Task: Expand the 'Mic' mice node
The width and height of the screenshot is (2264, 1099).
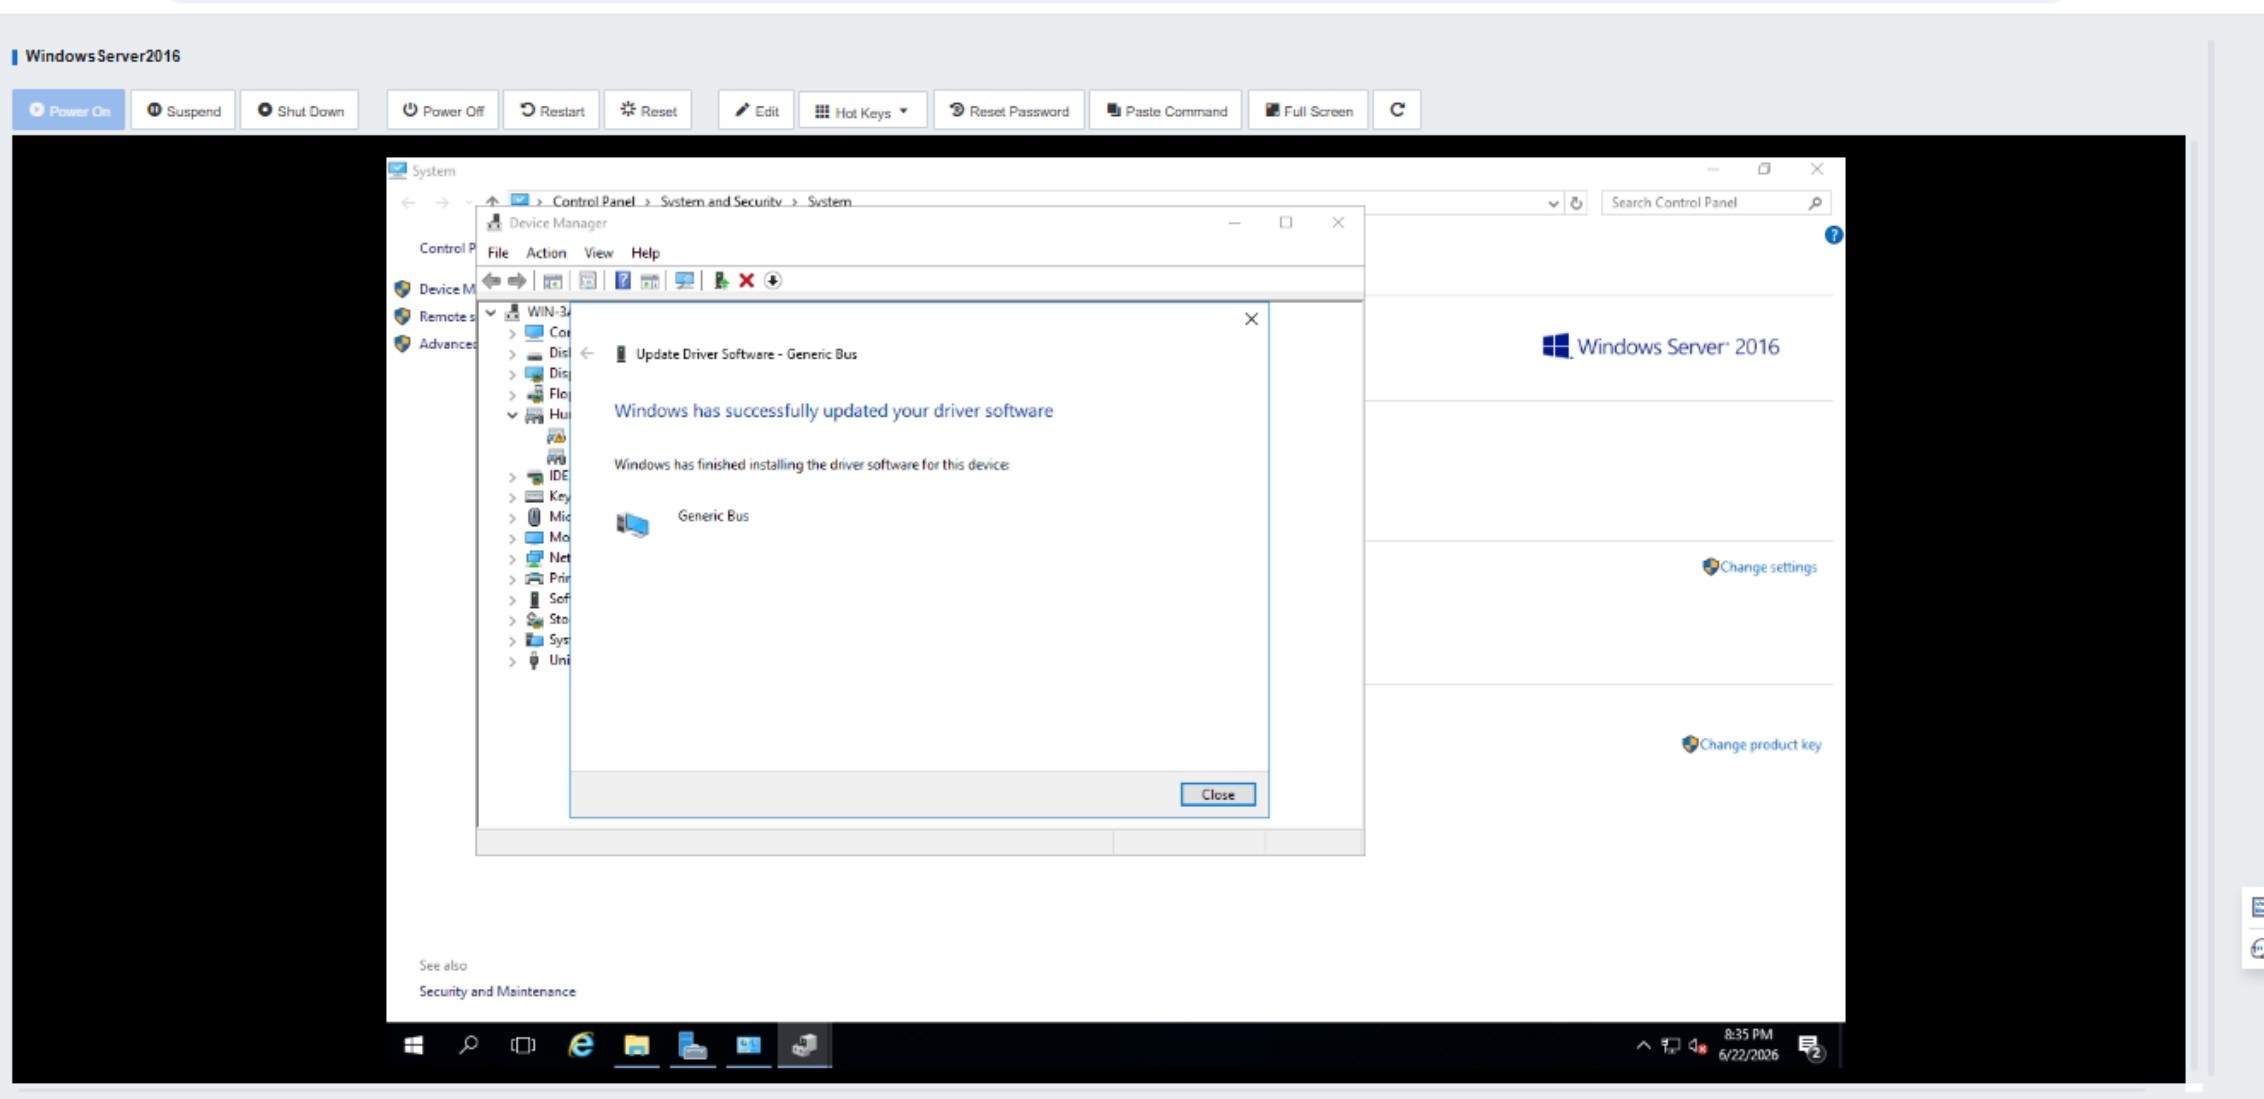Action: click(512, 518)
